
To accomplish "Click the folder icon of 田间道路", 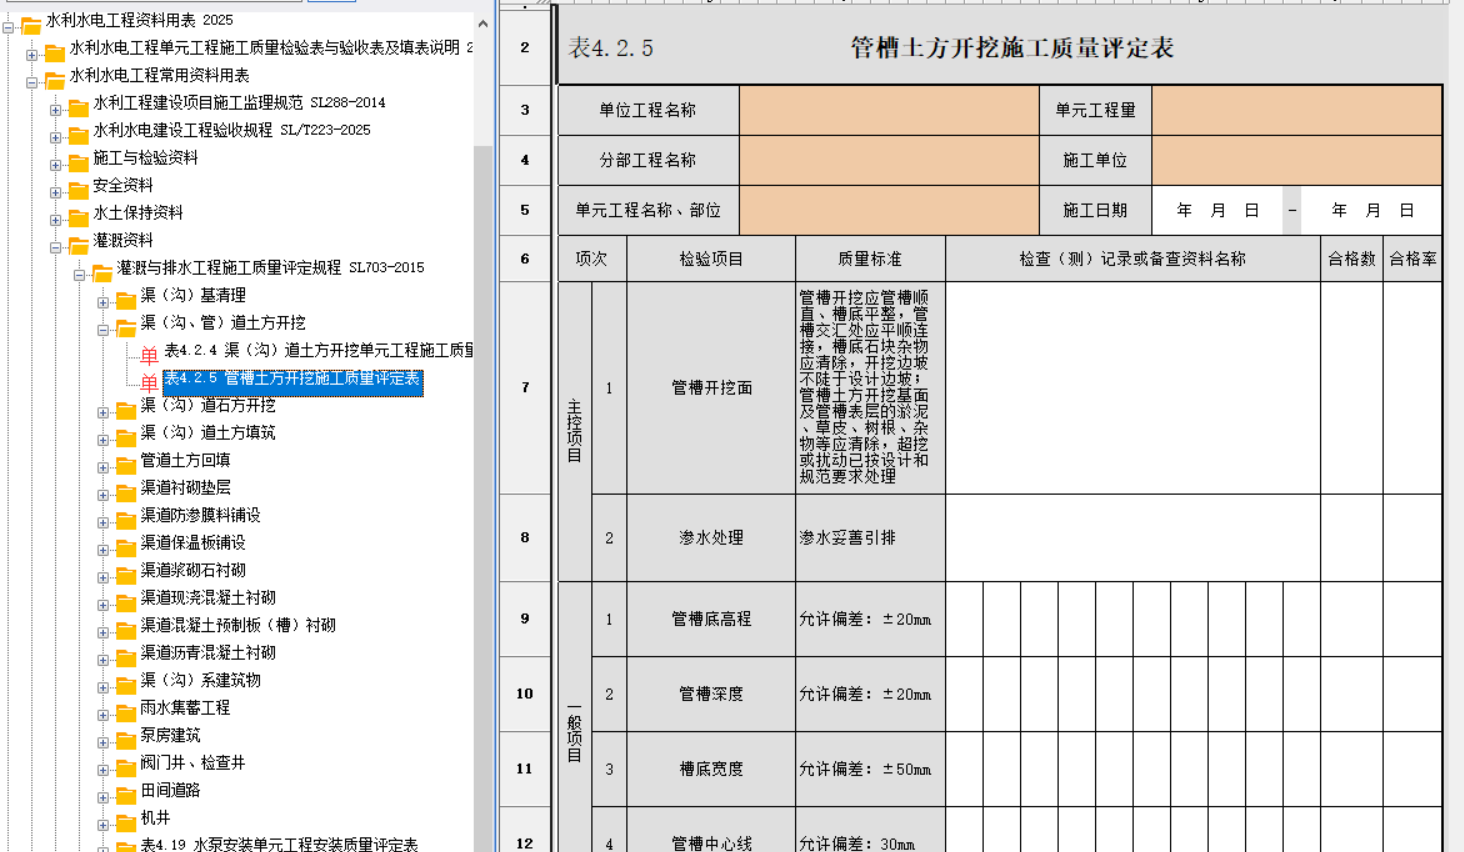I will click(126, 795).
